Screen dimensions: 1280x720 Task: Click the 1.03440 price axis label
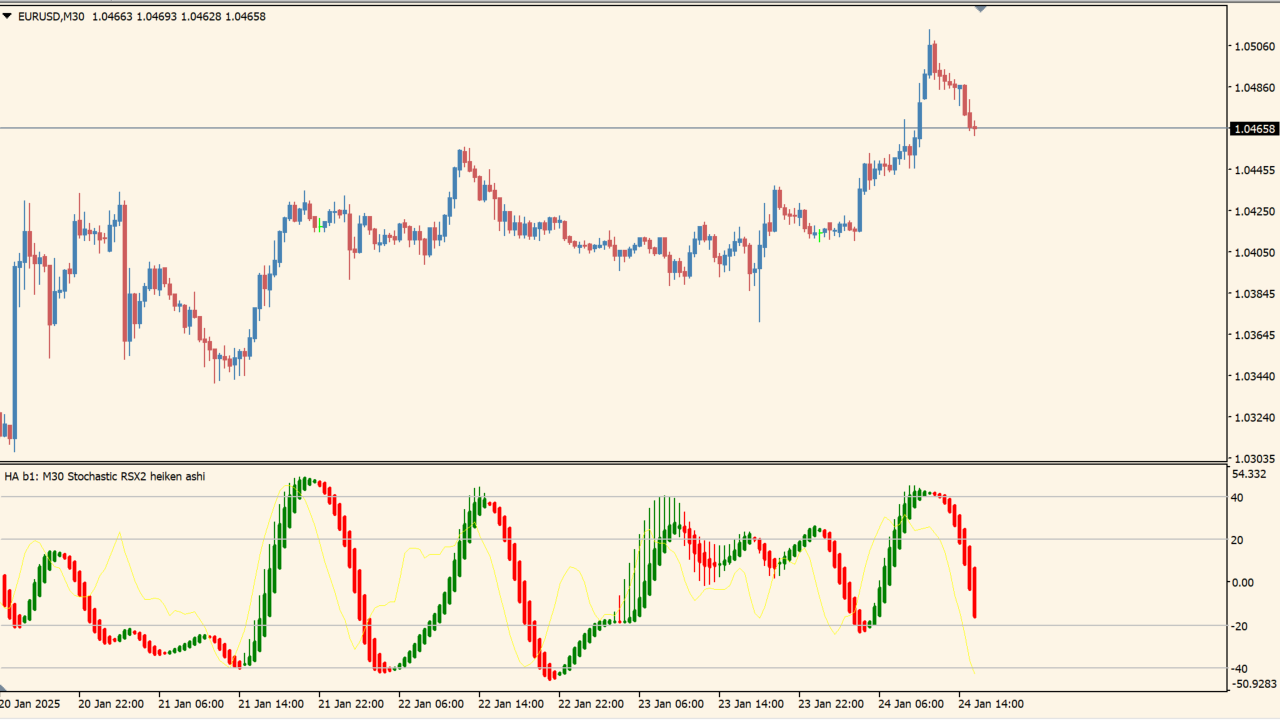(1254, 376)
